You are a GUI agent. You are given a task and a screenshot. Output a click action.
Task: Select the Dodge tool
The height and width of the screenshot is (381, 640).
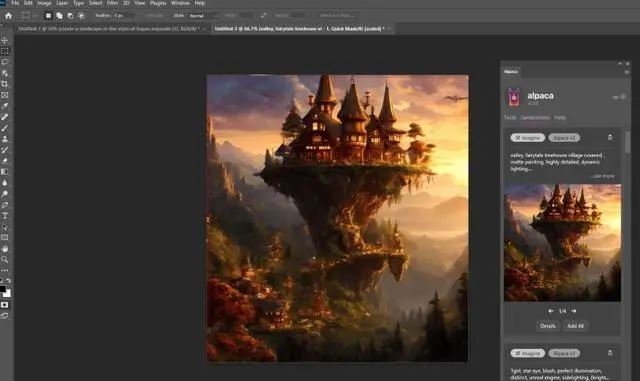pyautogui.click(x=4, y=194)
